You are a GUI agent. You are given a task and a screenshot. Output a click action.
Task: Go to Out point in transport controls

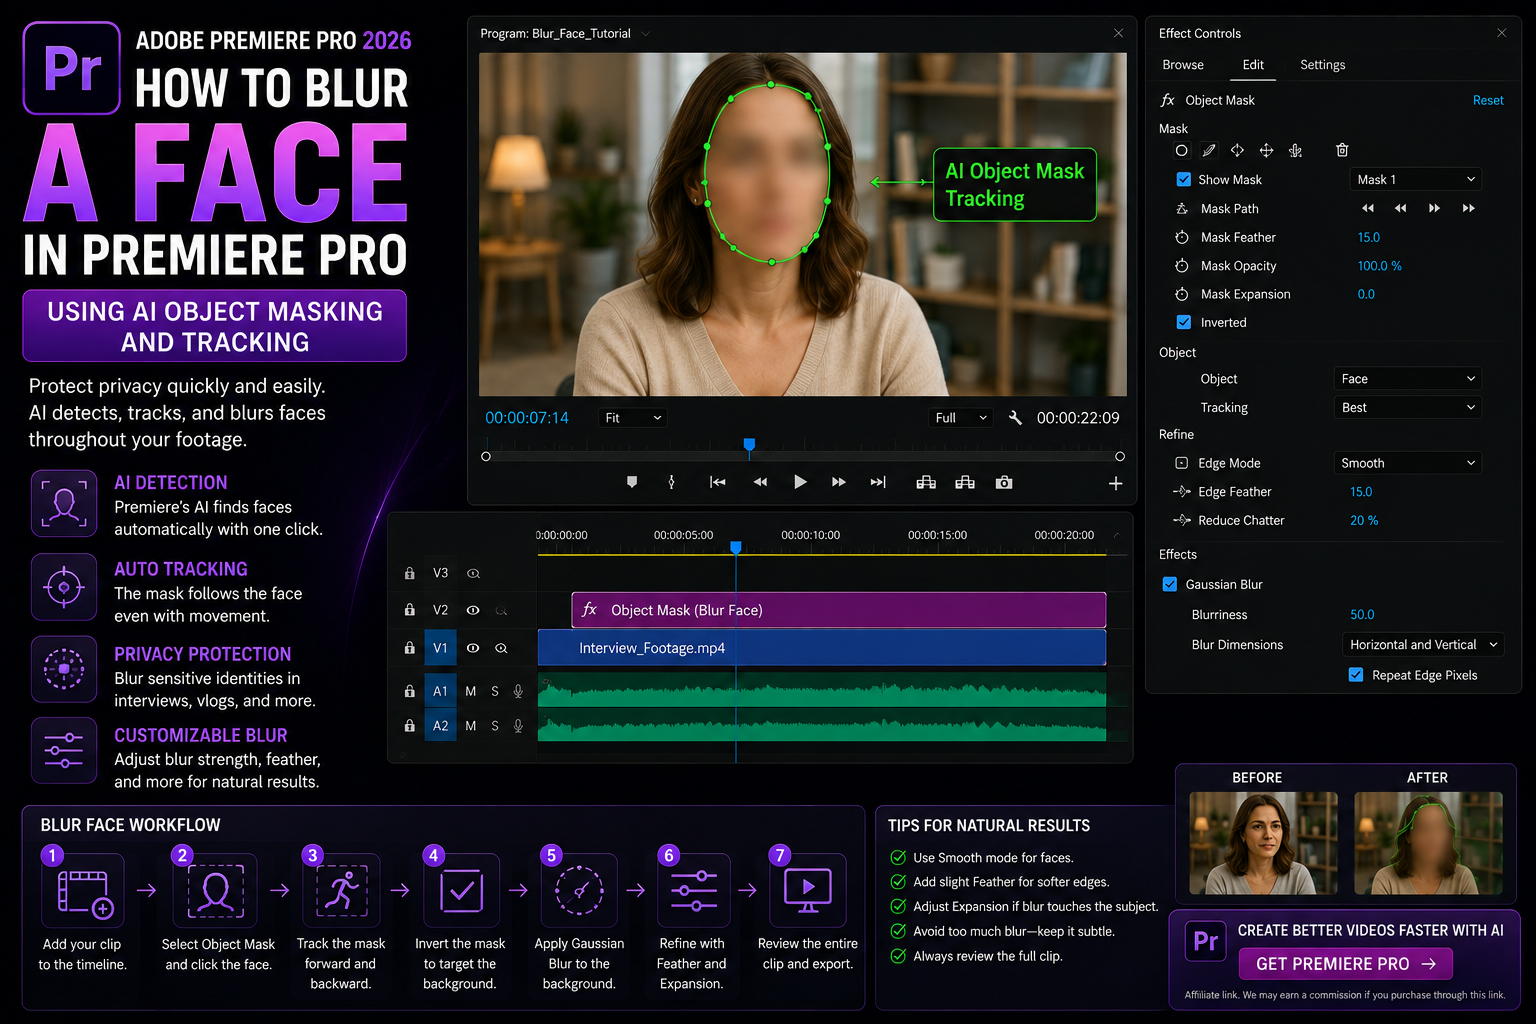coord(878,482)
